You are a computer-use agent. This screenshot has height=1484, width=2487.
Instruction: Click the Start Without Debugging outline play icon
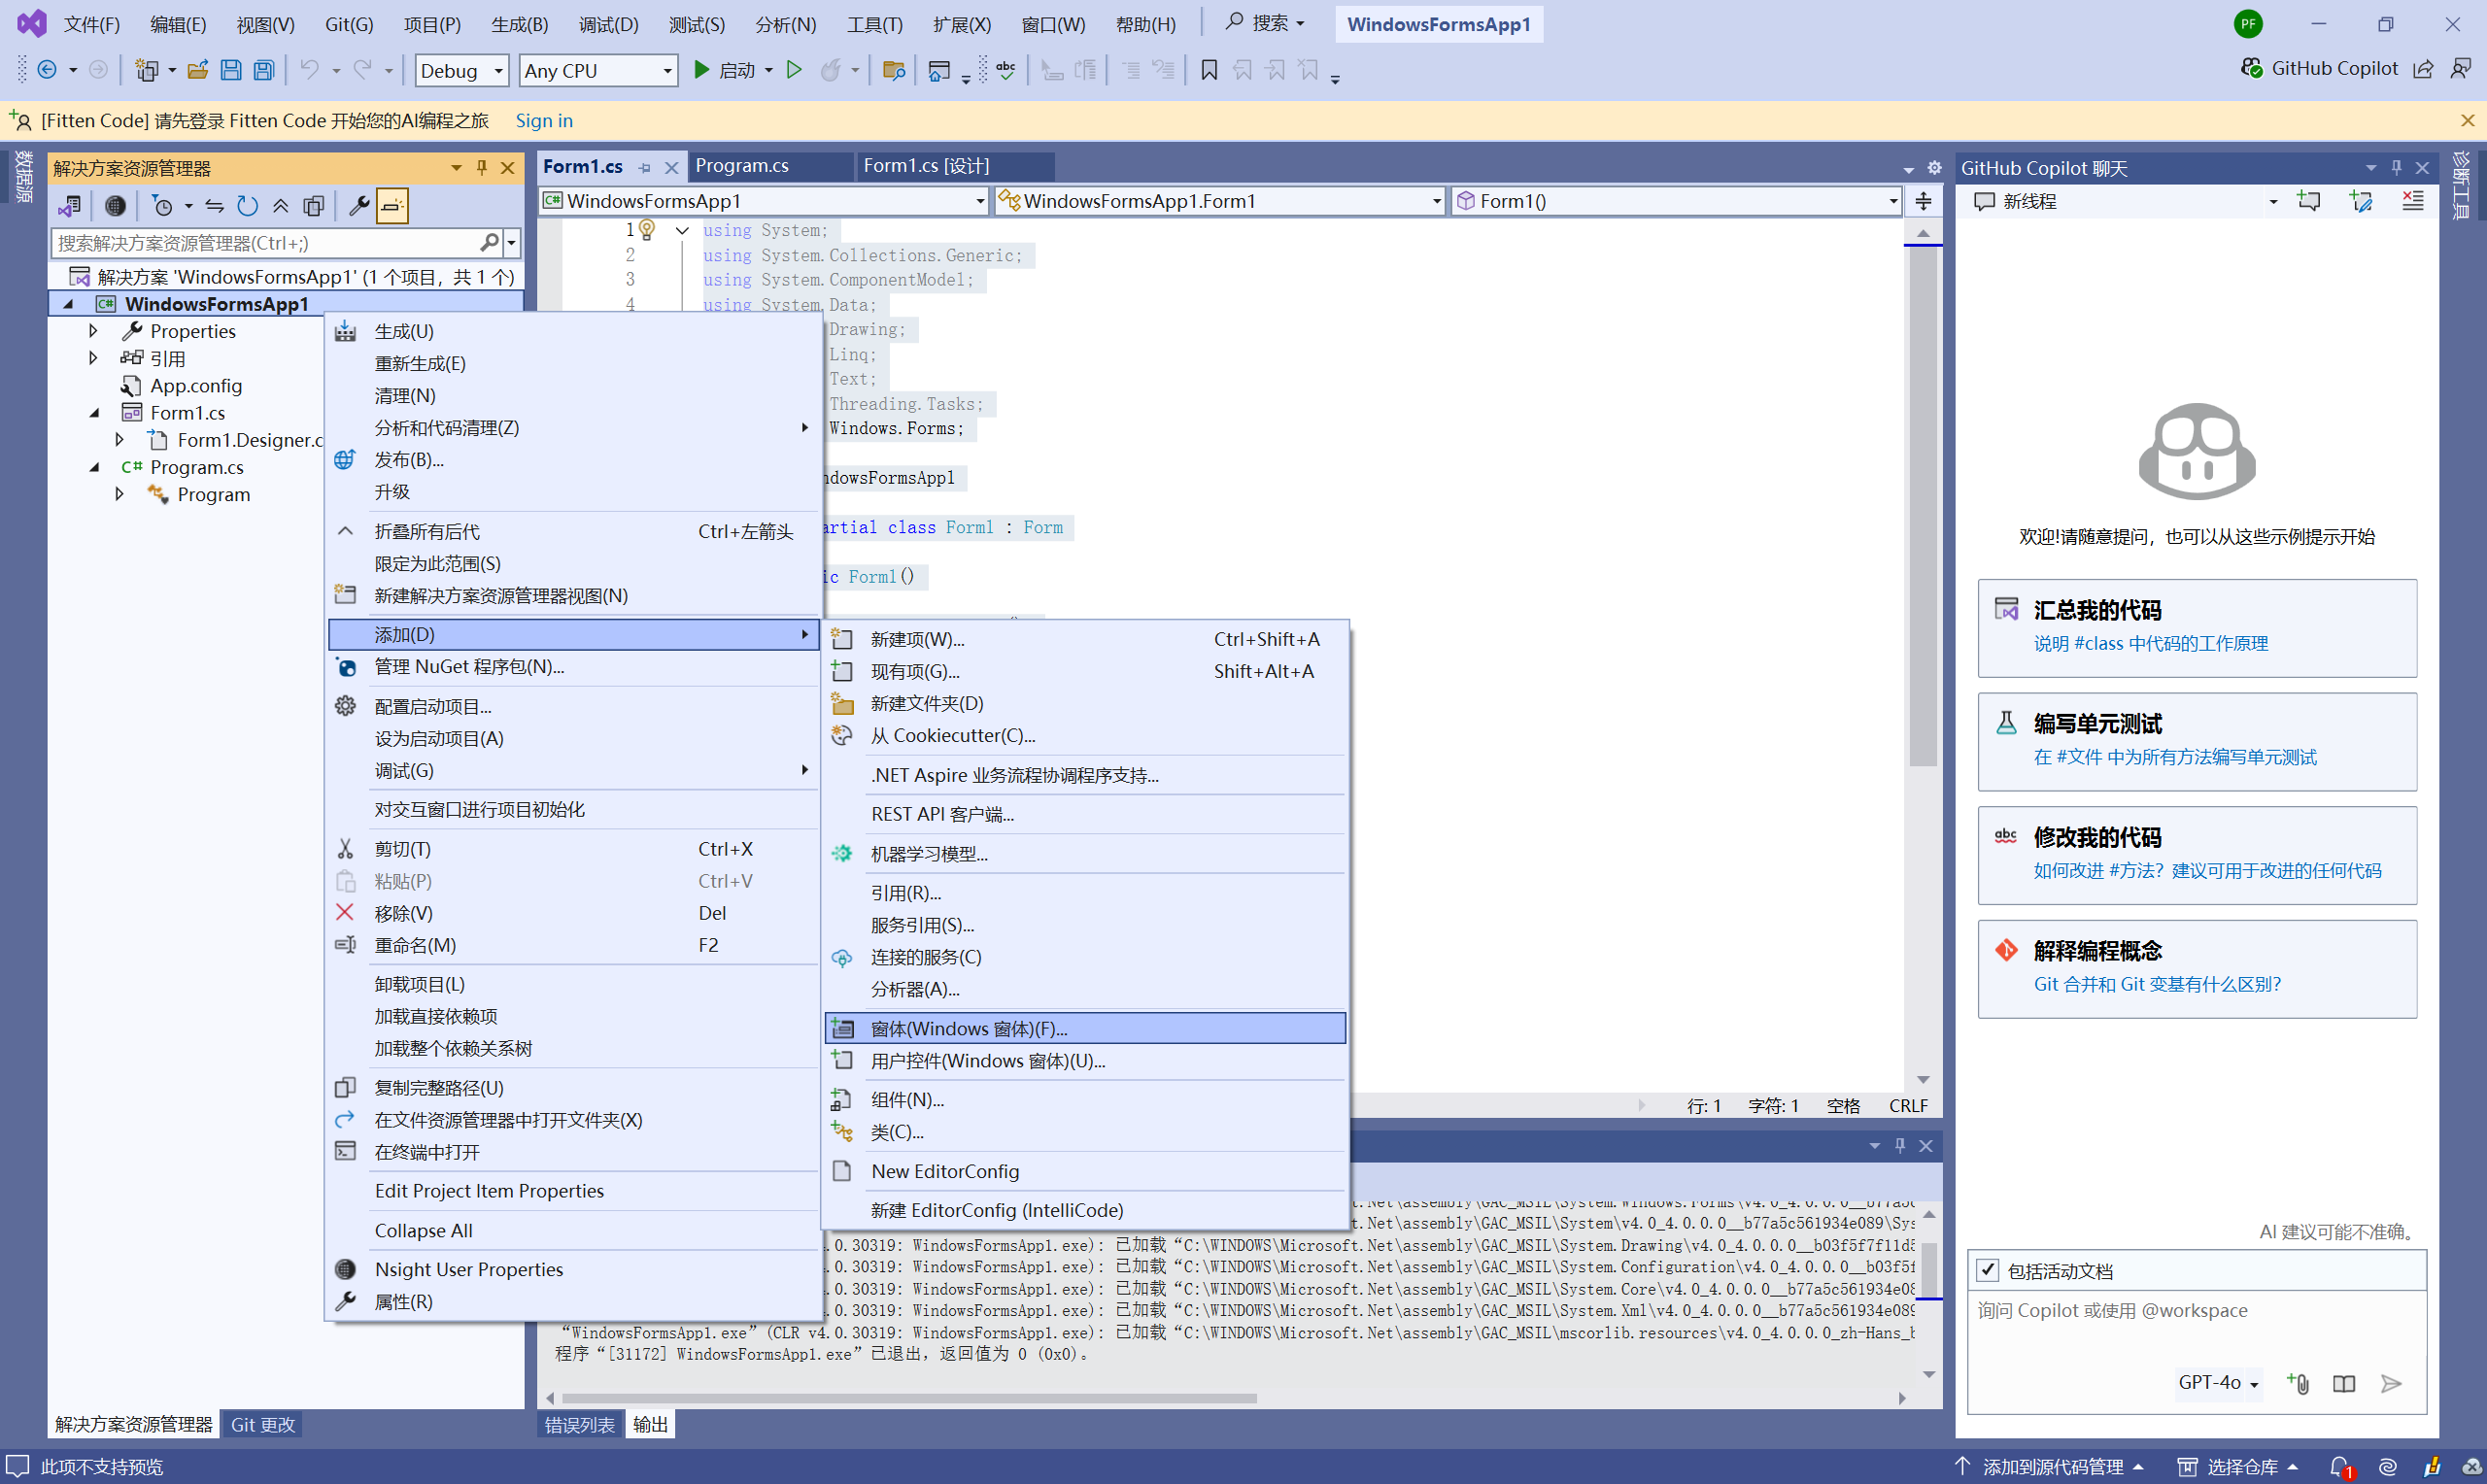[794, 70]
